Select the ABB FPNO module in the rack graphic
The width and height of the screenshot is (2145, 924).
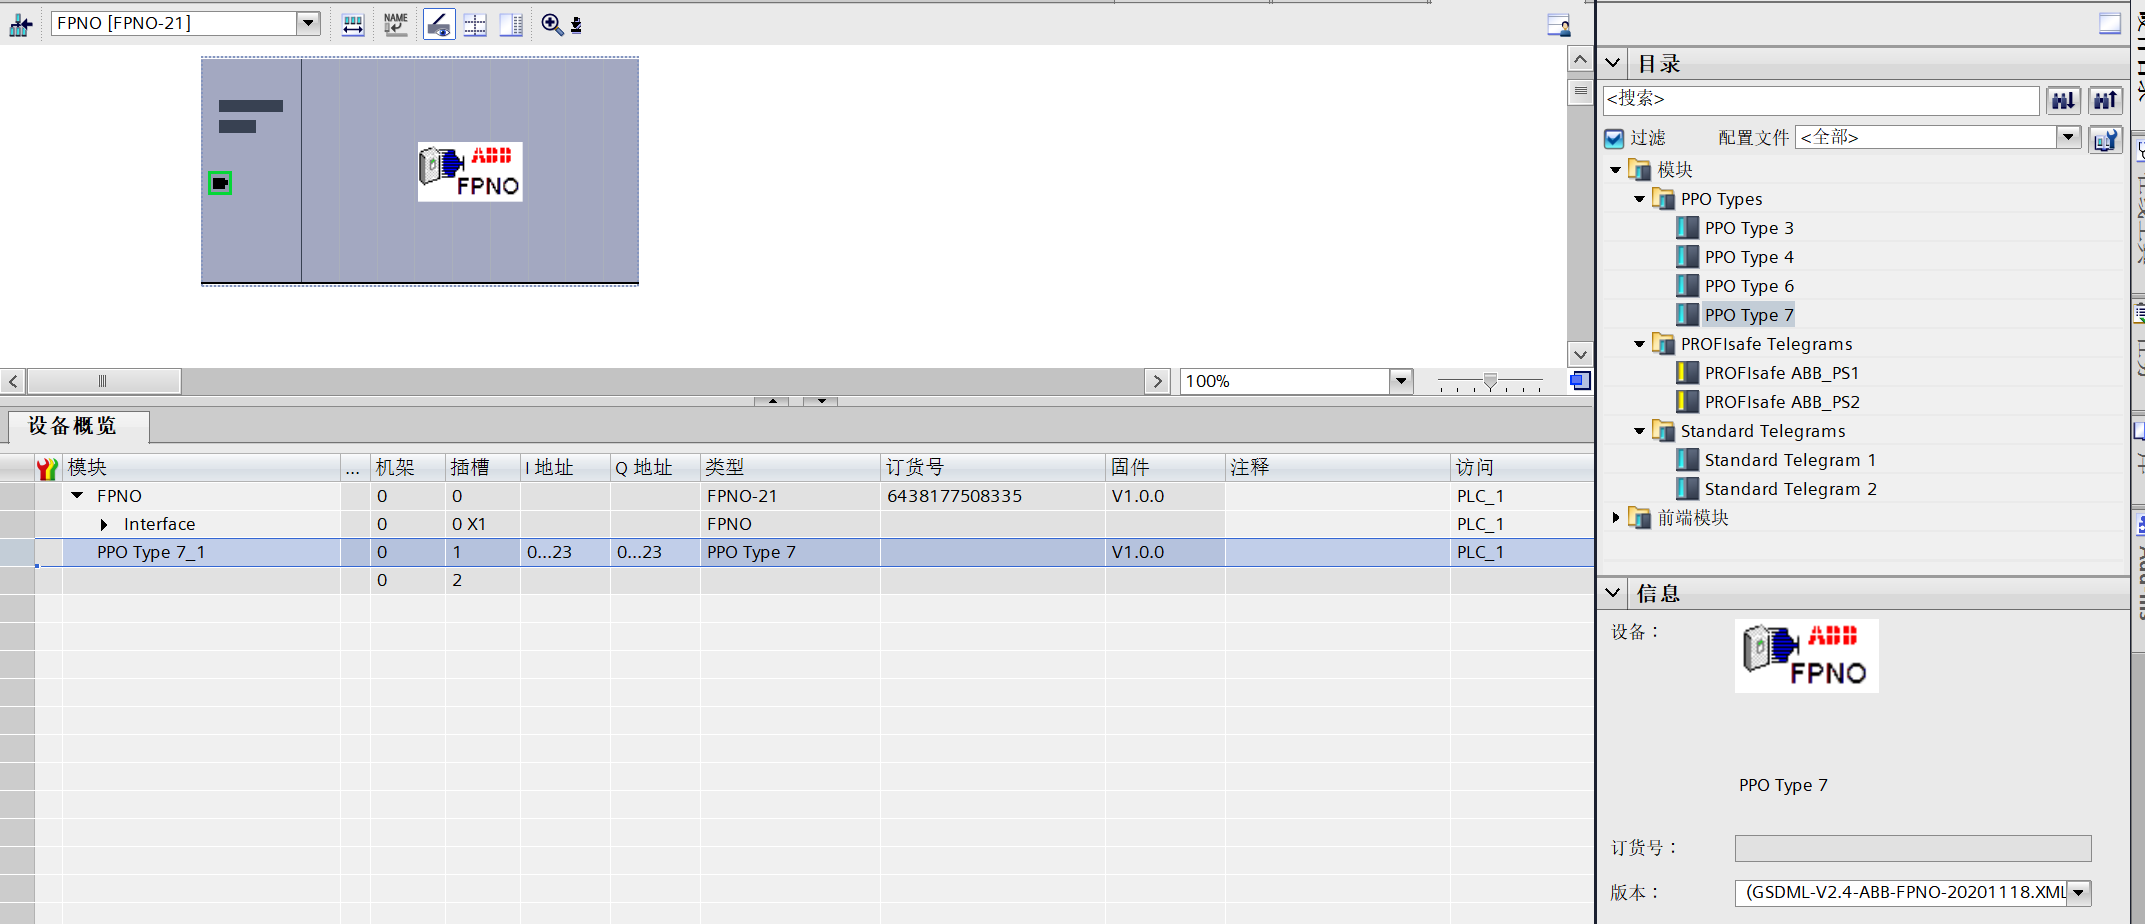tap(470, 172)
